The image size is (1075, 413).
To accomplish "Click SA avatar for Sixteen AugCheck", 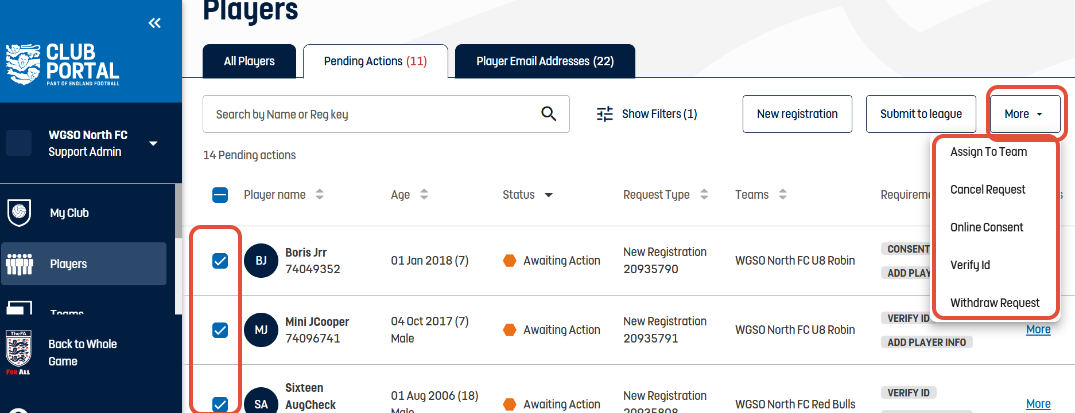I will coord(261,404).
